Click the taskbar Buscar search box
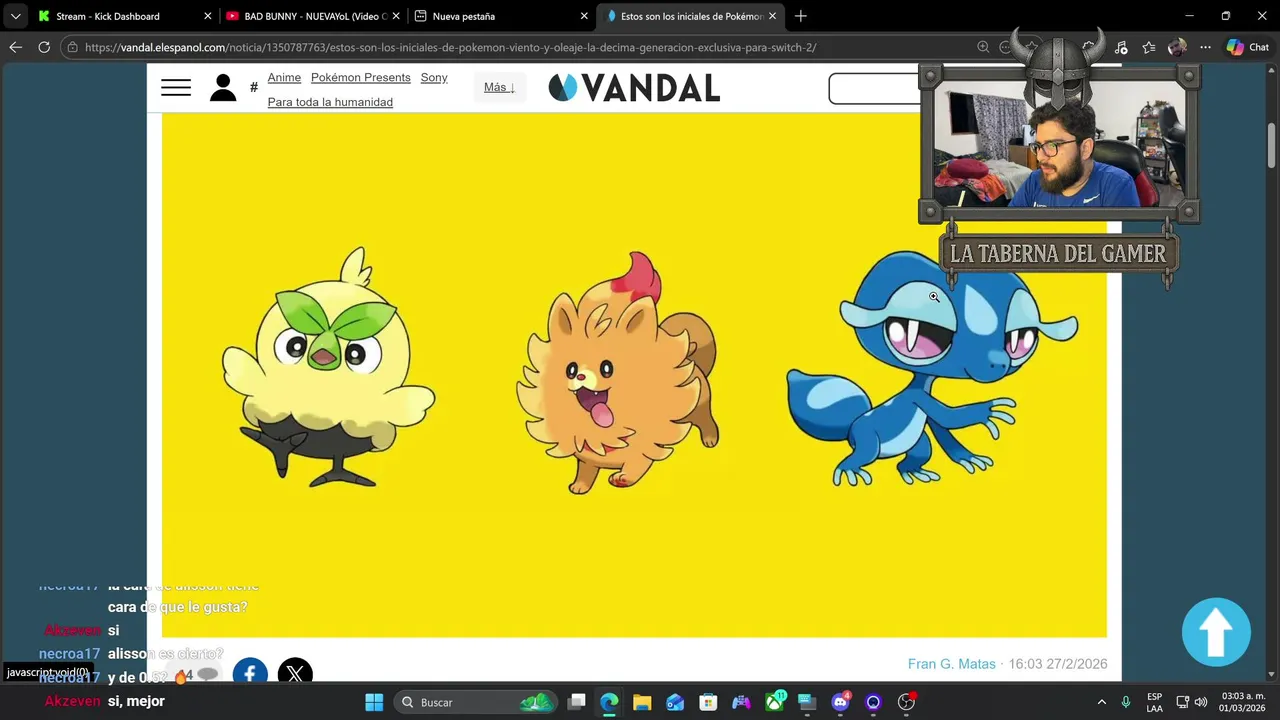 click(475, 702)
